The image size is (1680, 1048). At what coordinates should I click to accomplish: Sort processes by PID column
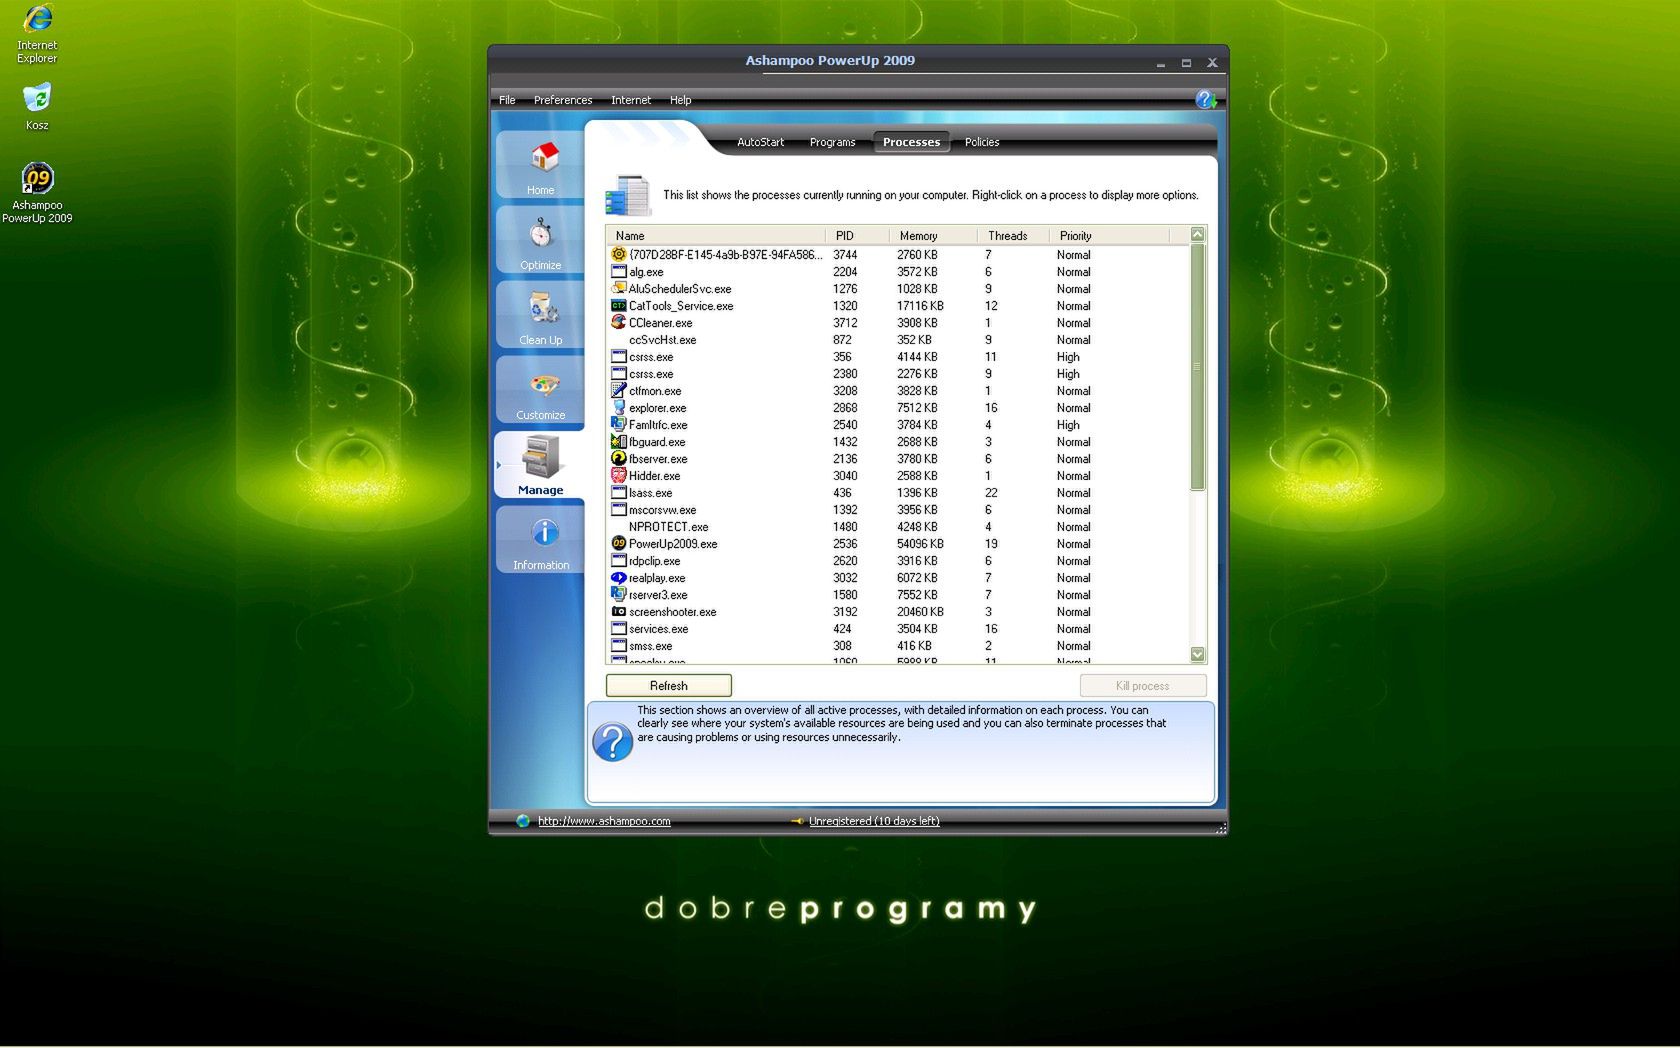tap(857, 235)
